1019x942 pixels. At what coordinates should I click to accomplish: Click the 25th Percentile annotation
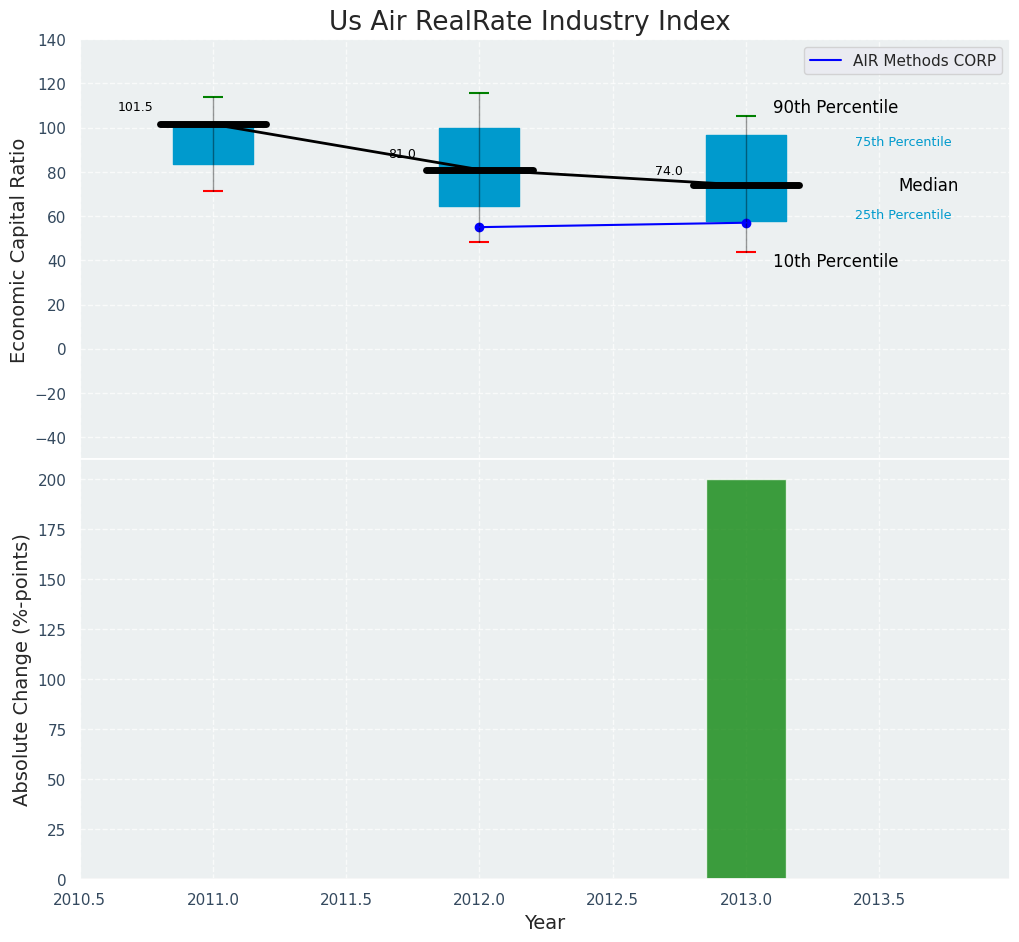coord(903,215)
